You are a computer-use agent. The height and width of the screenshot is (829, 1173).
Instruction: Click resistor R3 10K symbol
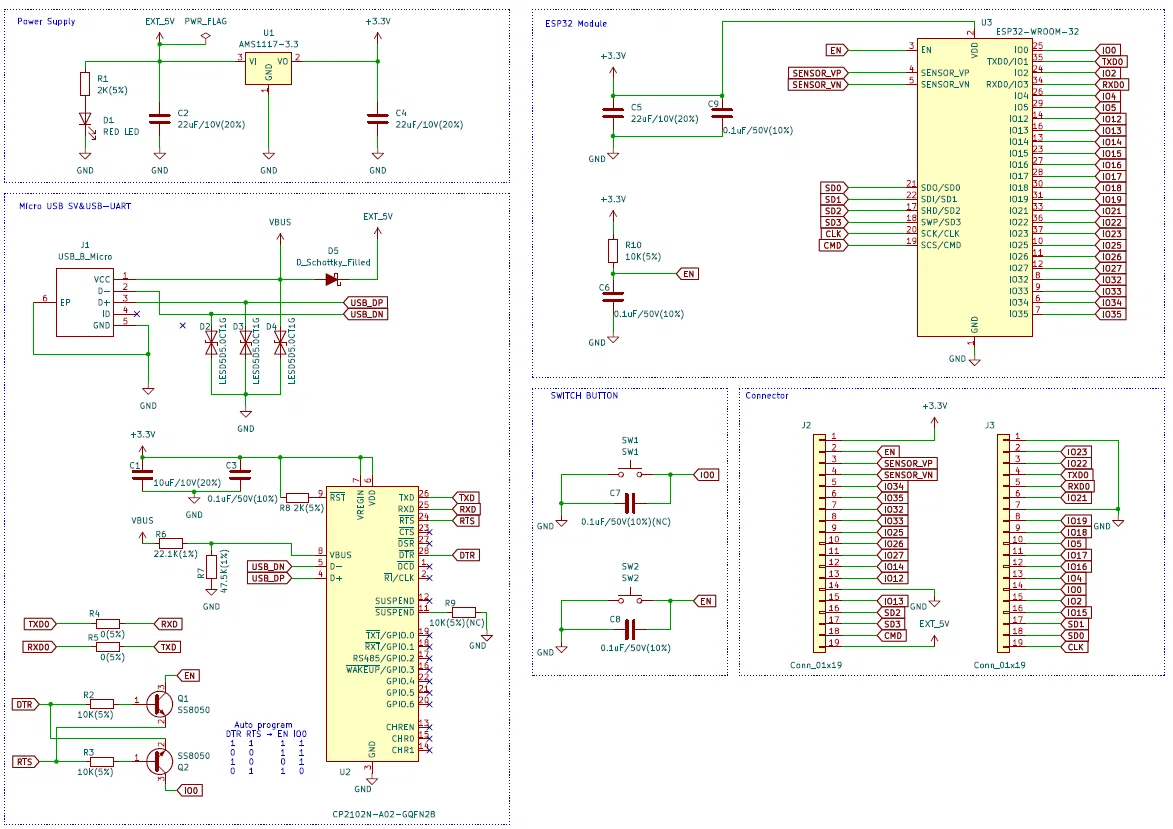coord(102,762)
